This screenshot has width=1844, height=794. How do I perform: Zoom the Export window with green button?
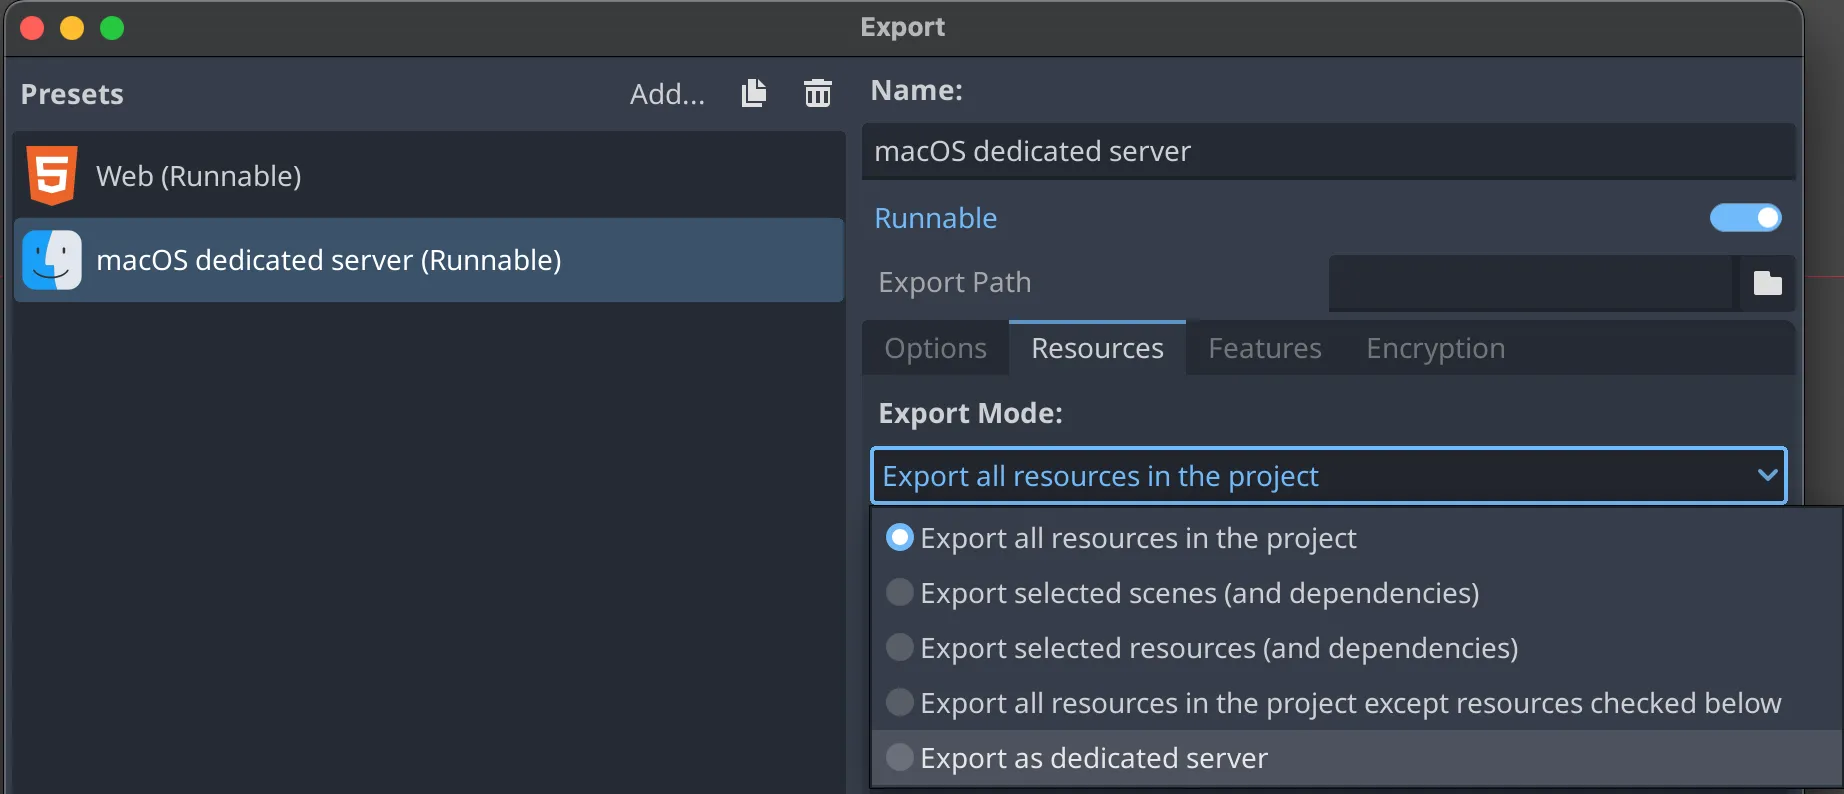pyautogui.click(x=112, y=28)
